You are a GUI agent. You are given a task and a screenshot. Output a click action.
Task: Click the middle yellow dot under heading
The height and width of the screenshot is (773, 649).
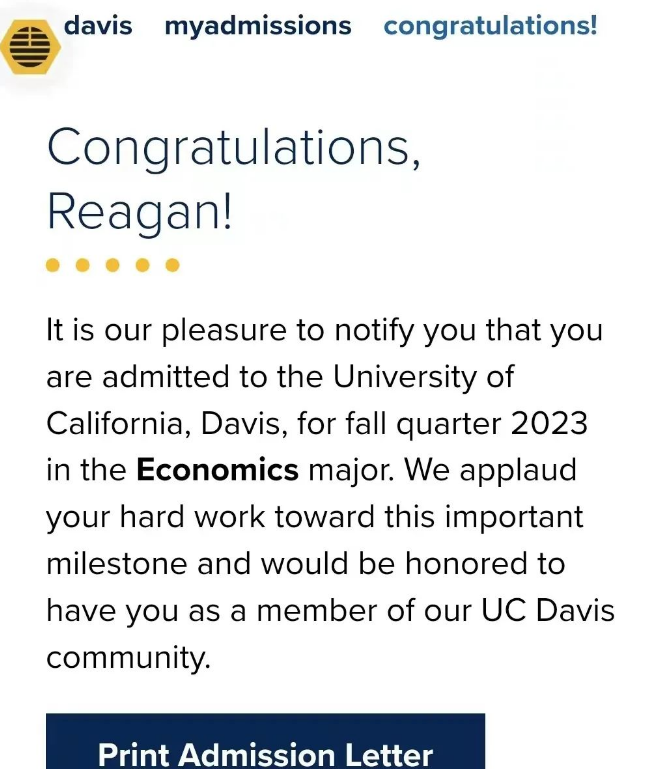point(113,265)
